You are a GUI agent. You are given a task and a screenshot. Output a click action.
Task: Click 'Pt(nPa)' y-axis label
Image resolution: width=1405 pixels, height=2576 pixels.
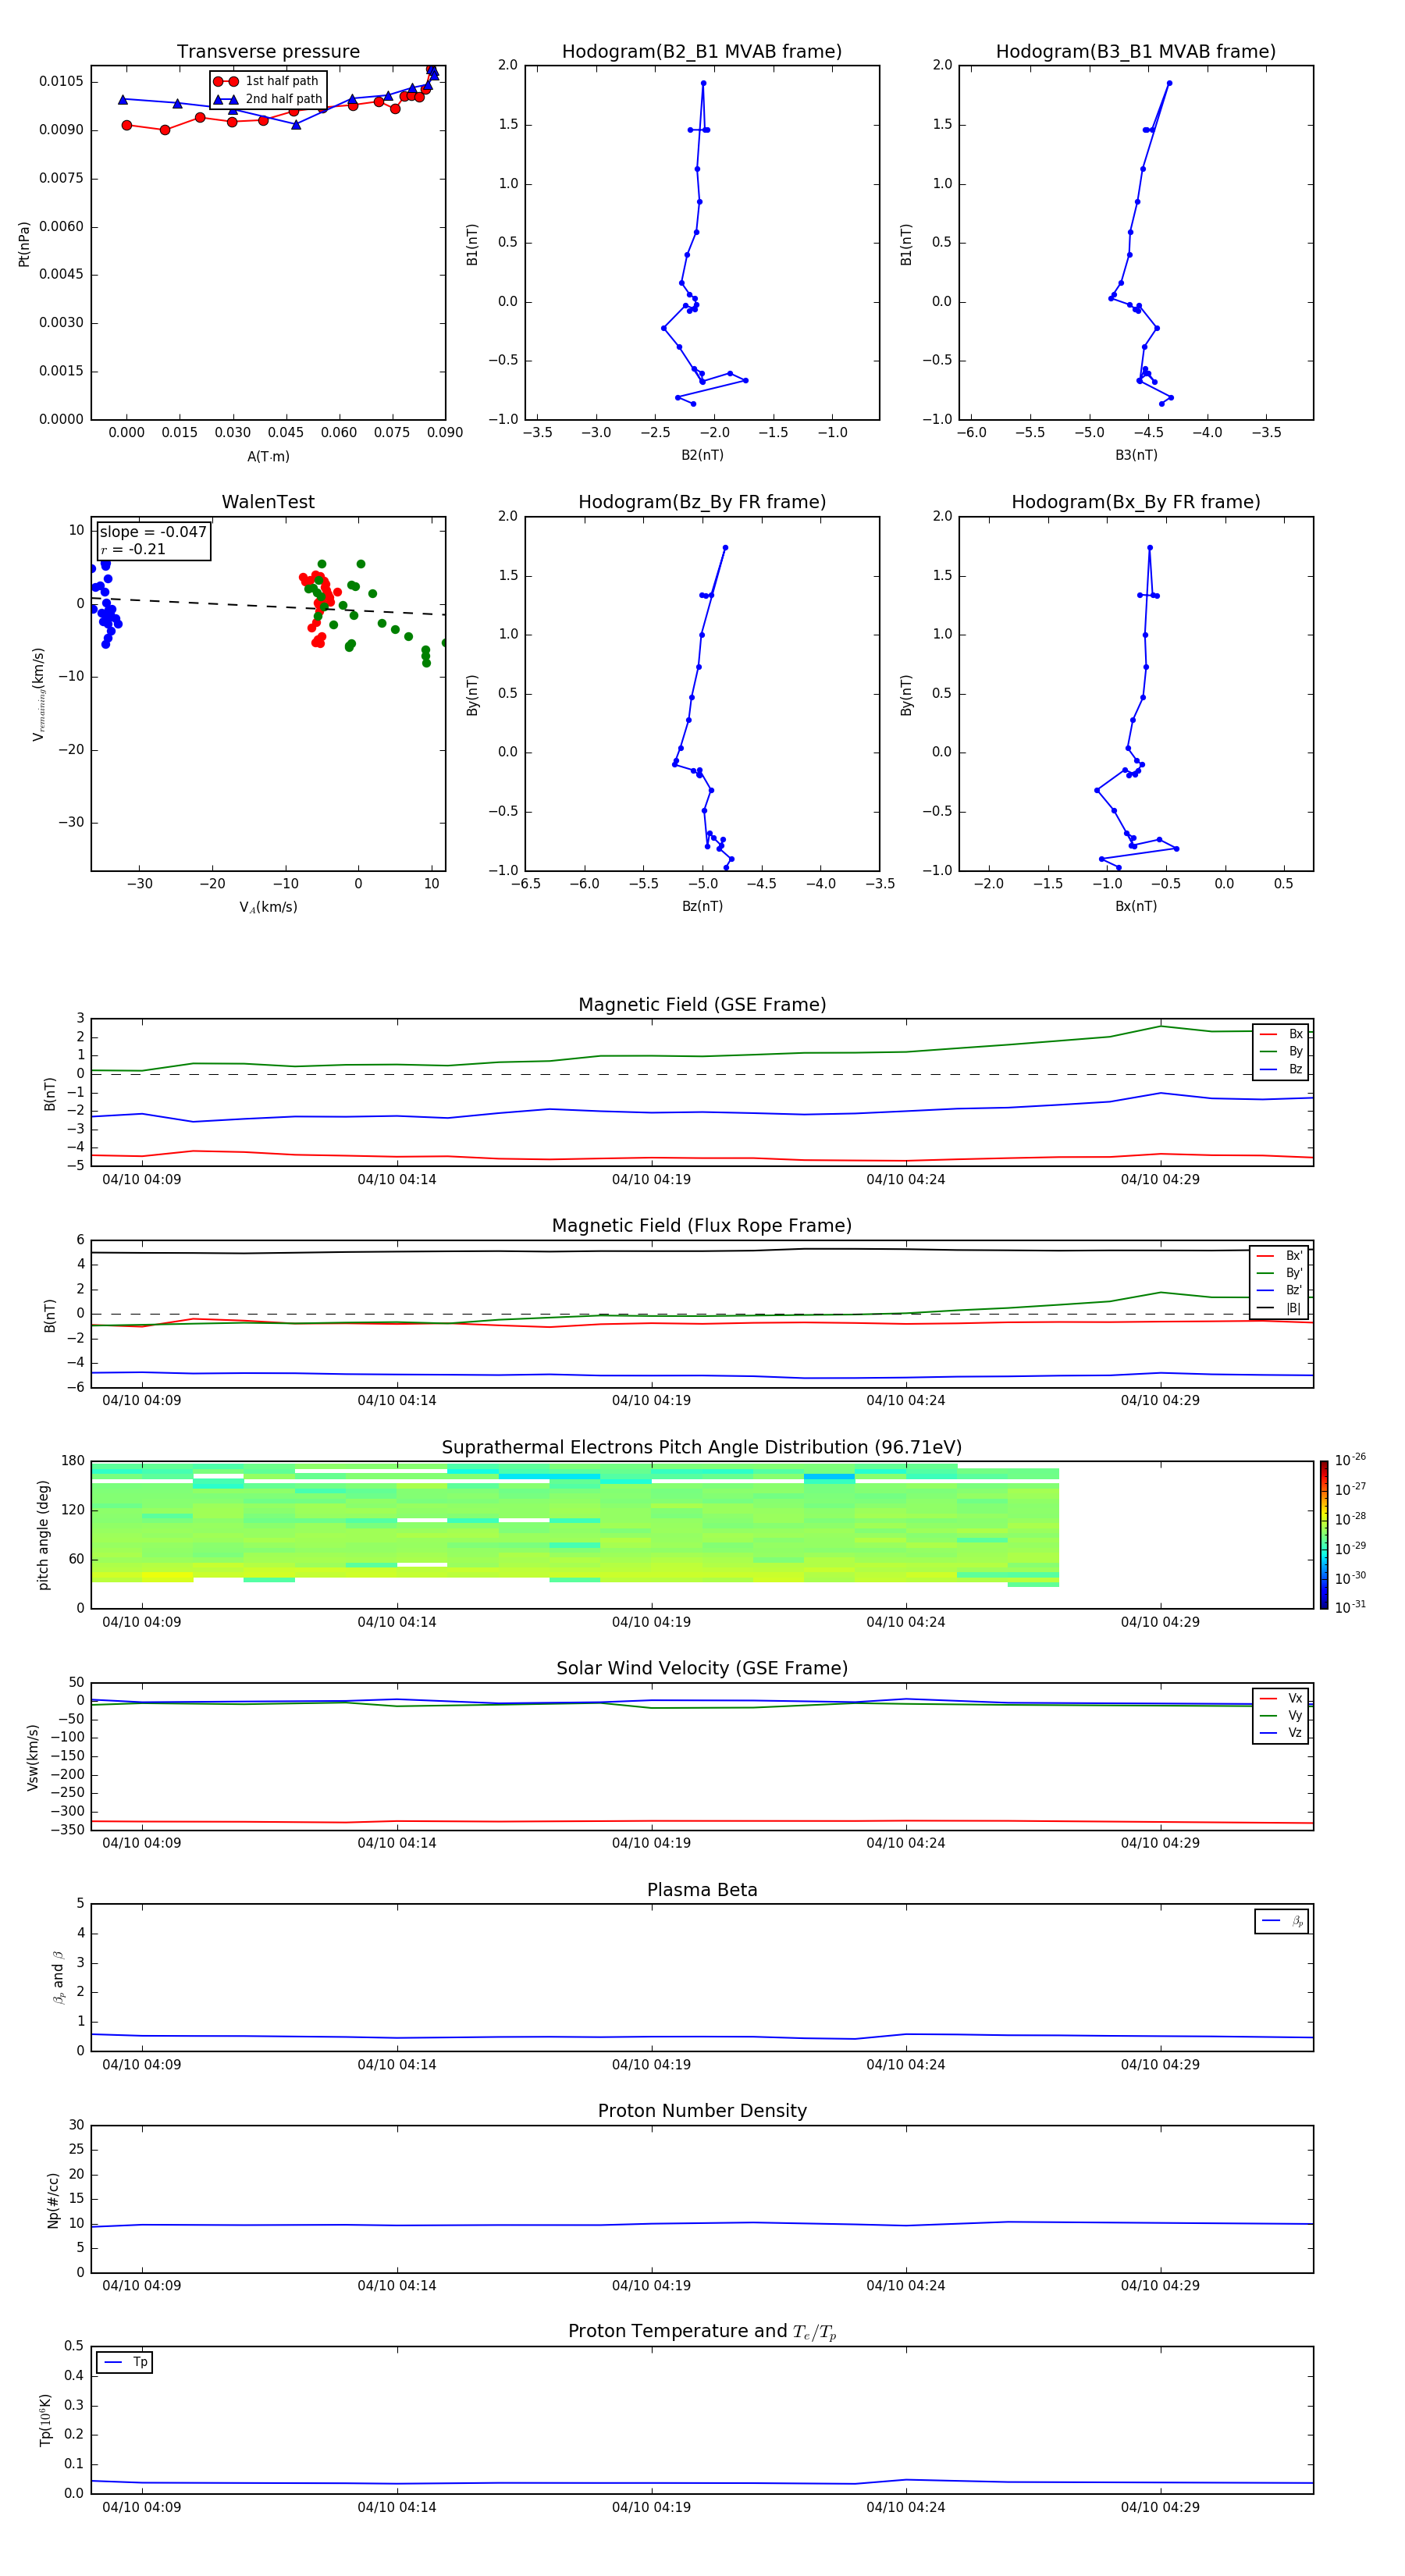click(x=24, y=244)
